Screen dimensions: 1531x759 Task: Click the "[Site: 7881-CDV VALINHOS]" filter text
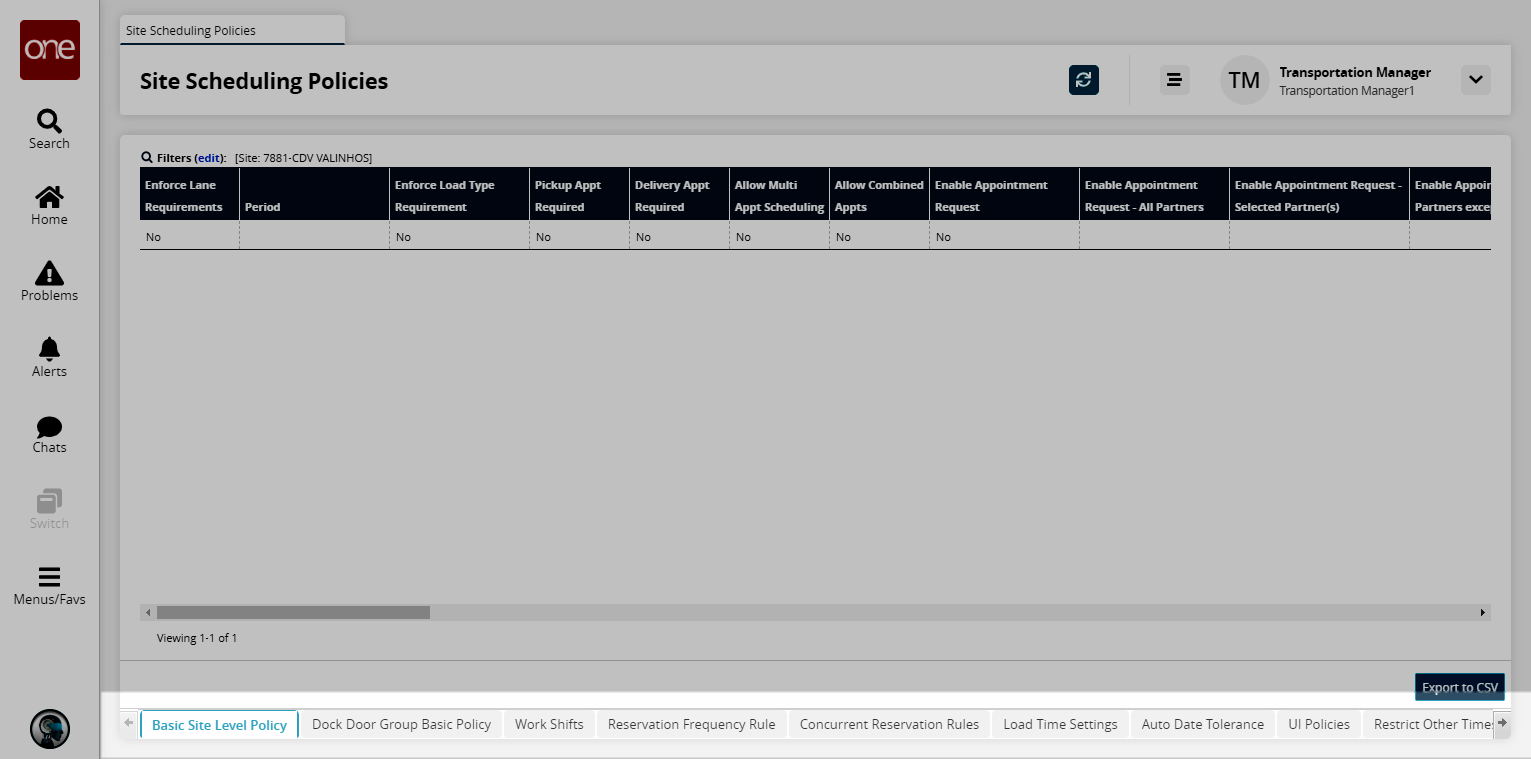coord(303,158)
